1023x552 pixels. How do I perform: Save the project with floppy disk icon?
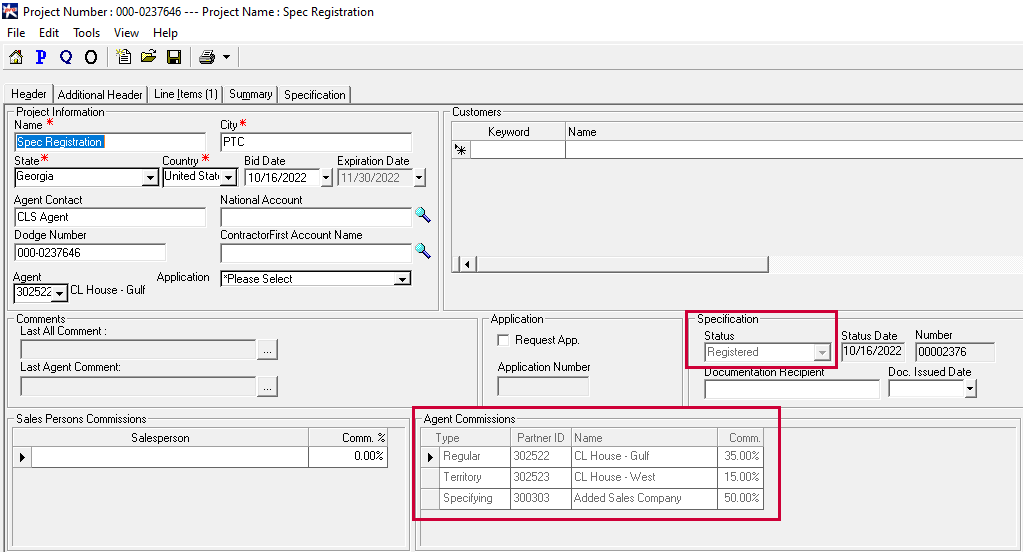(174, 57)
